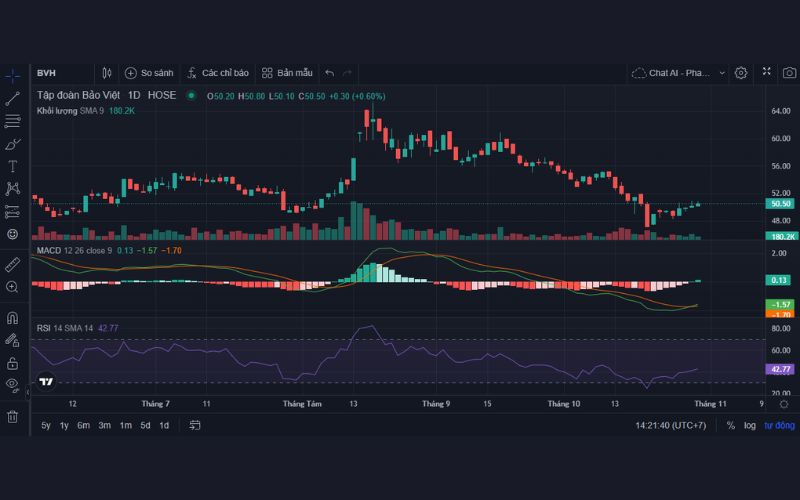Viewport: 800px width, 500px height.
Task: Select the text annotation tool
Action: coord(13,166)
